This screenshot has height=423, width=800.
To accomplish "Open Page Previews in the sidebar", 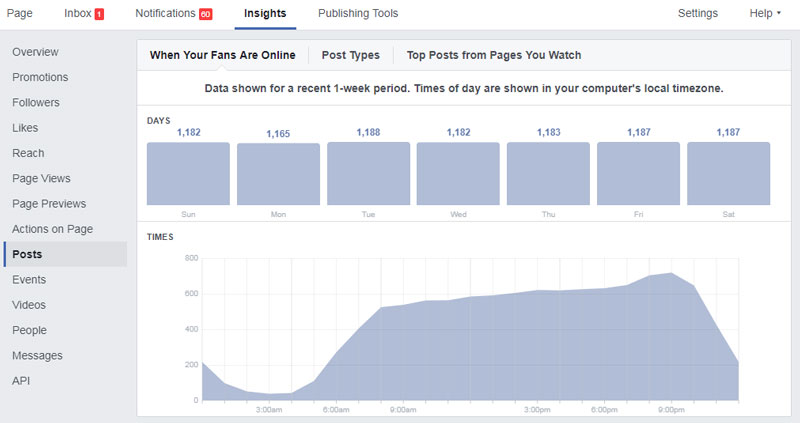I will [x=49, y=204].
